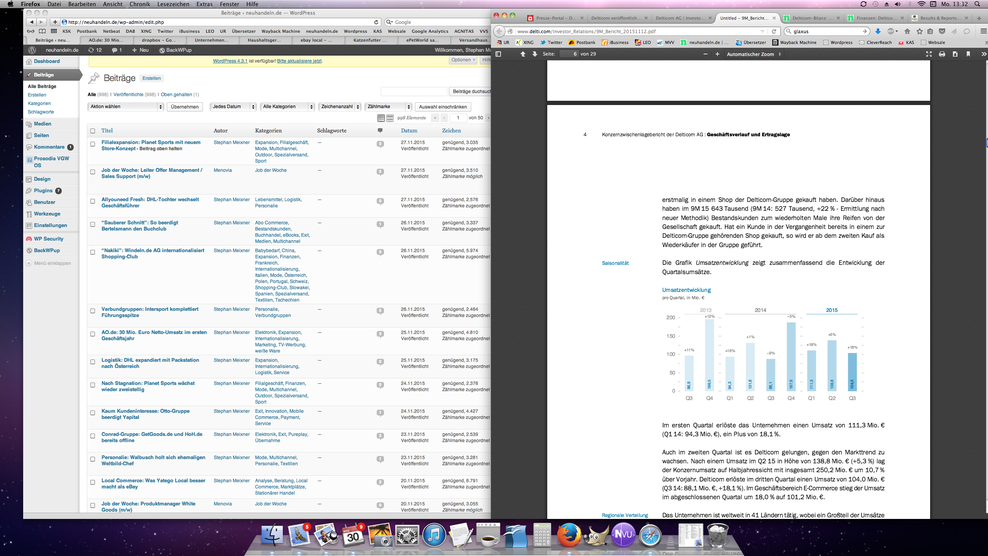Screen dimensions: 988x556
Task: Open GIMP from the dock
Action: (595, 535)
